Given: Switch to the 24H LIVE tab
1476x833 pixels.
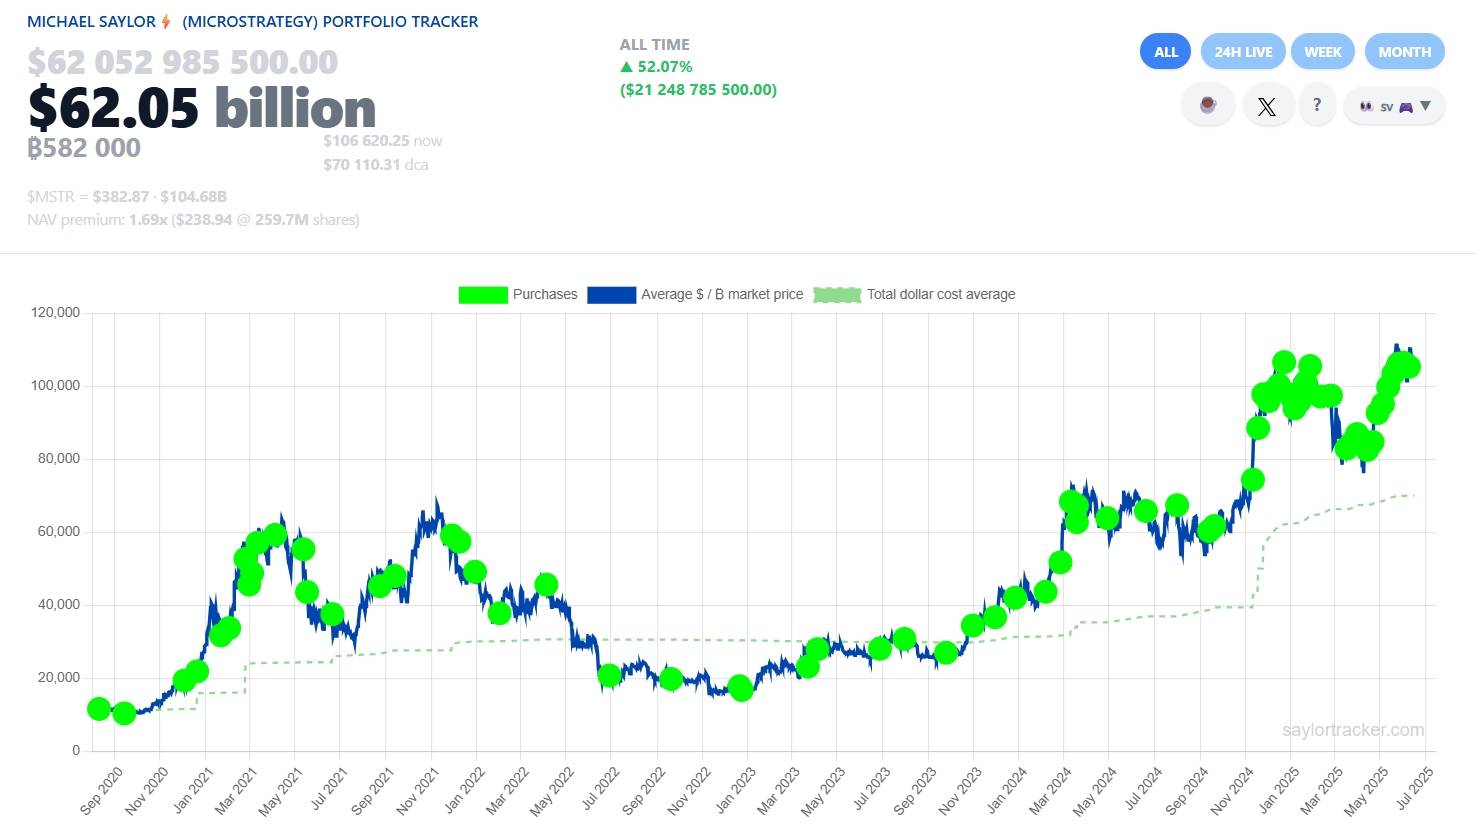Looking at the screenshot, I should click(x=1243, y=52).
